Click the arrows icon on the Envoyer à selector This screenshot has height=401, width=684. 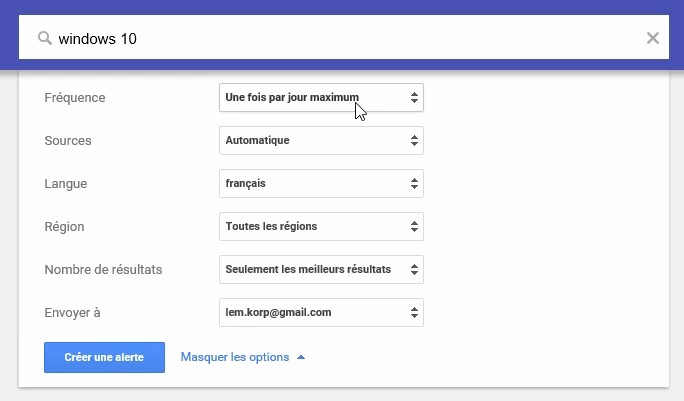[x=414, y=313]
